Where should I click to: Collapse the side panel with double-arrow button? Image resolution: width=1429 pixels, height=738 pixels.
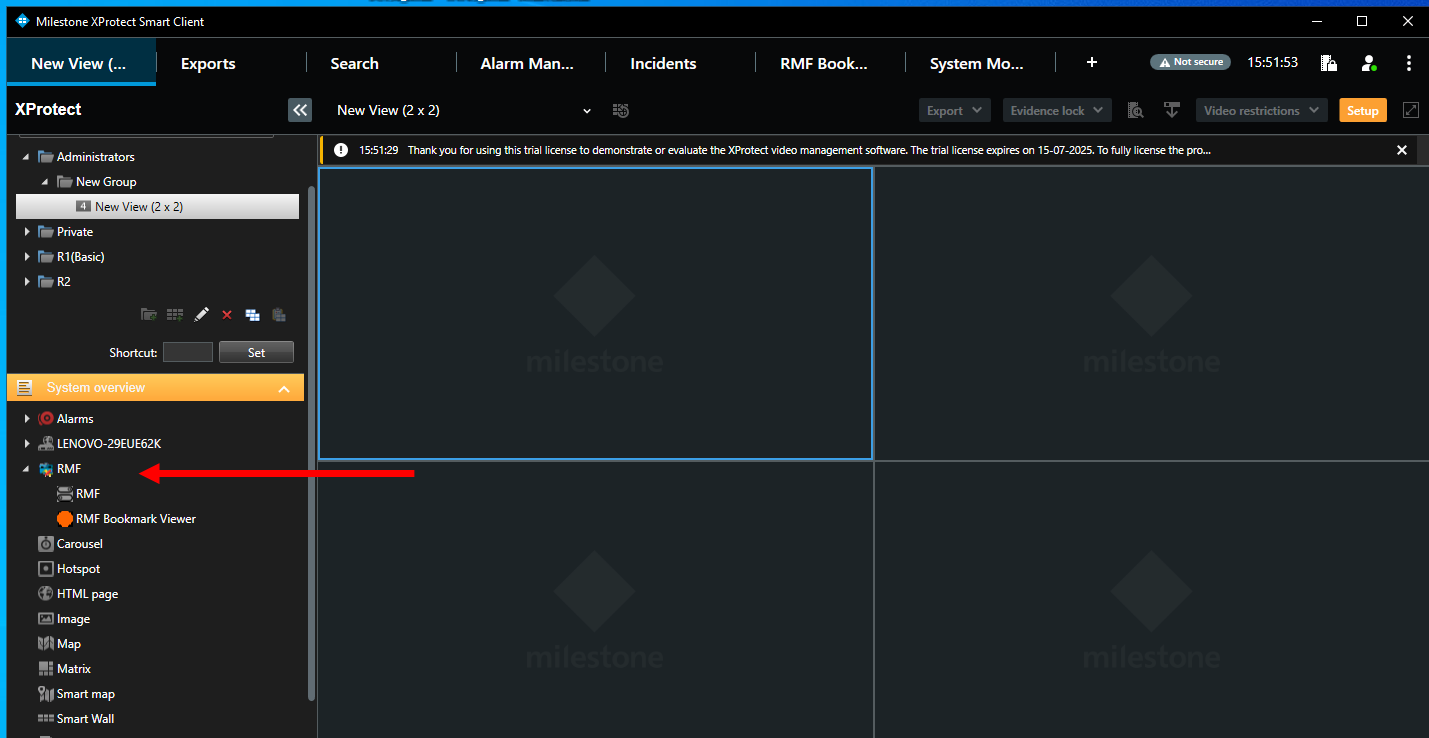coord(300,110)
